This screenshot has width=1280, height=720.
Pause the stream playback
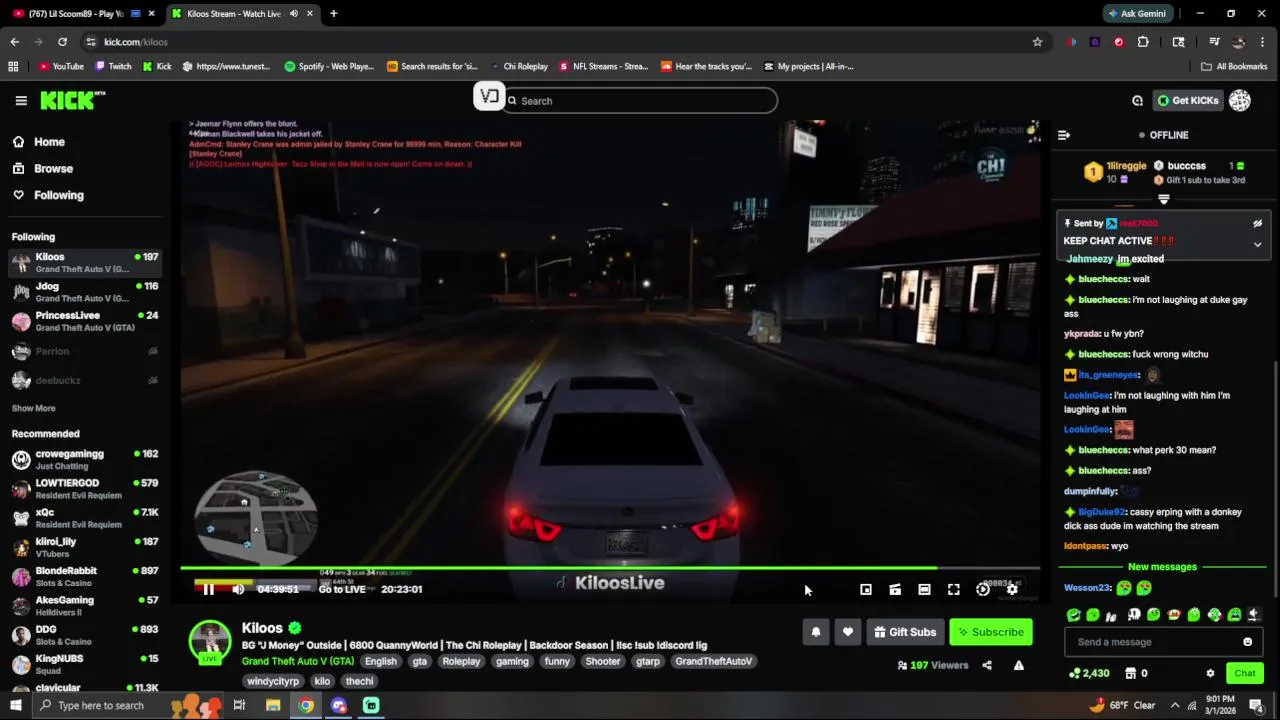[x=208, y=589]
